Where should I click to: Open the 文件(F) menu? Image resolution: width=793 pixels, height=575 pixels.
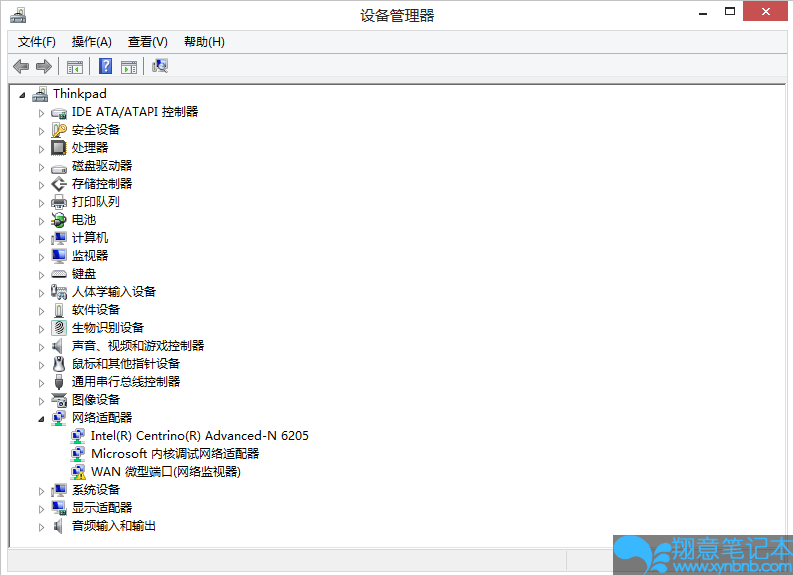(x=36, y=42)
